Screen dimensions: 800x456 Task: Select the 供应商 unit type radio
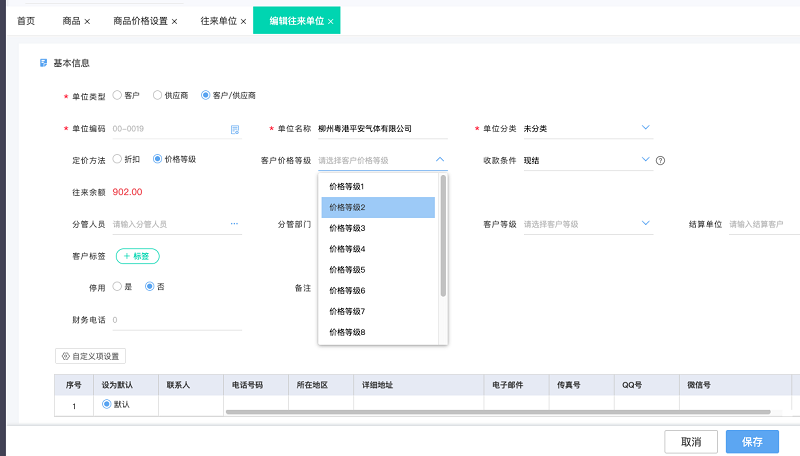coord(158,95)
